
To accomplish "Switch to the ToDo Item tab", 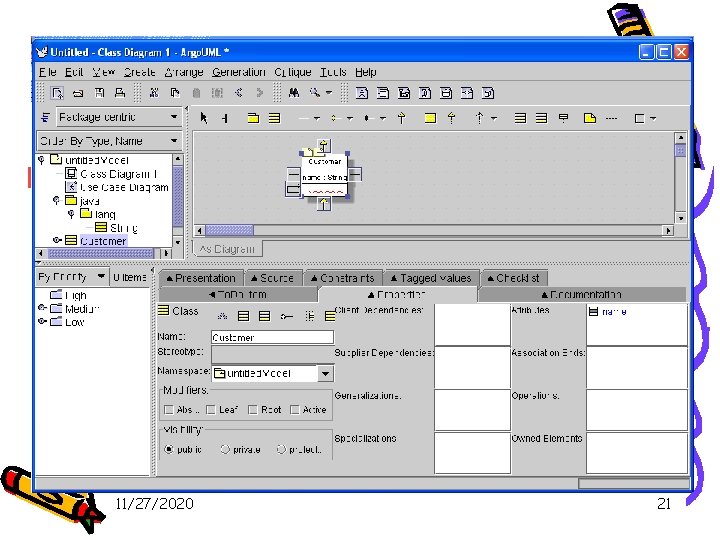I will [237, 294].
